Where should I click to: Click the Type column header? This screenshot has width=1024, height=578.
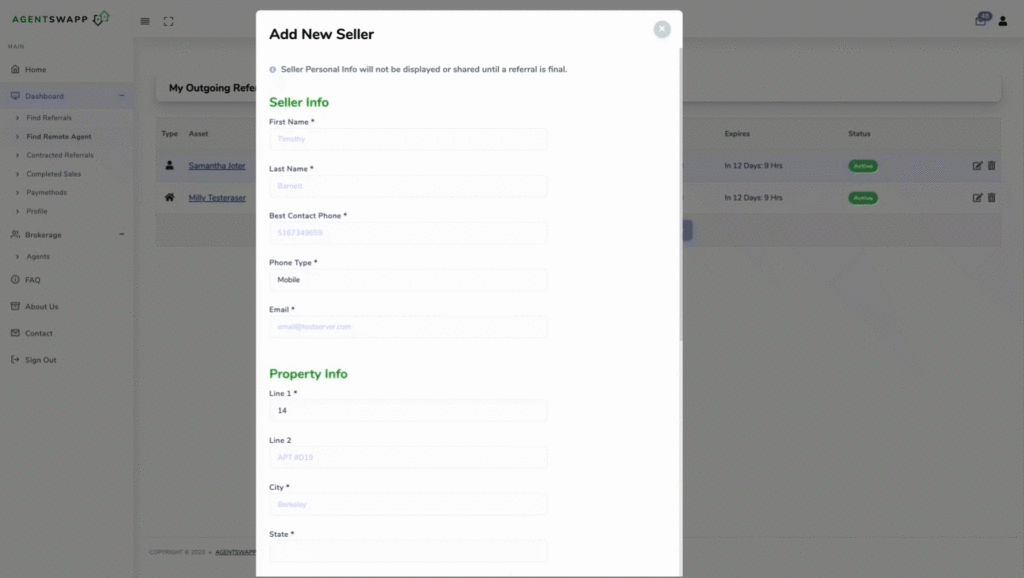click(170, 134)
